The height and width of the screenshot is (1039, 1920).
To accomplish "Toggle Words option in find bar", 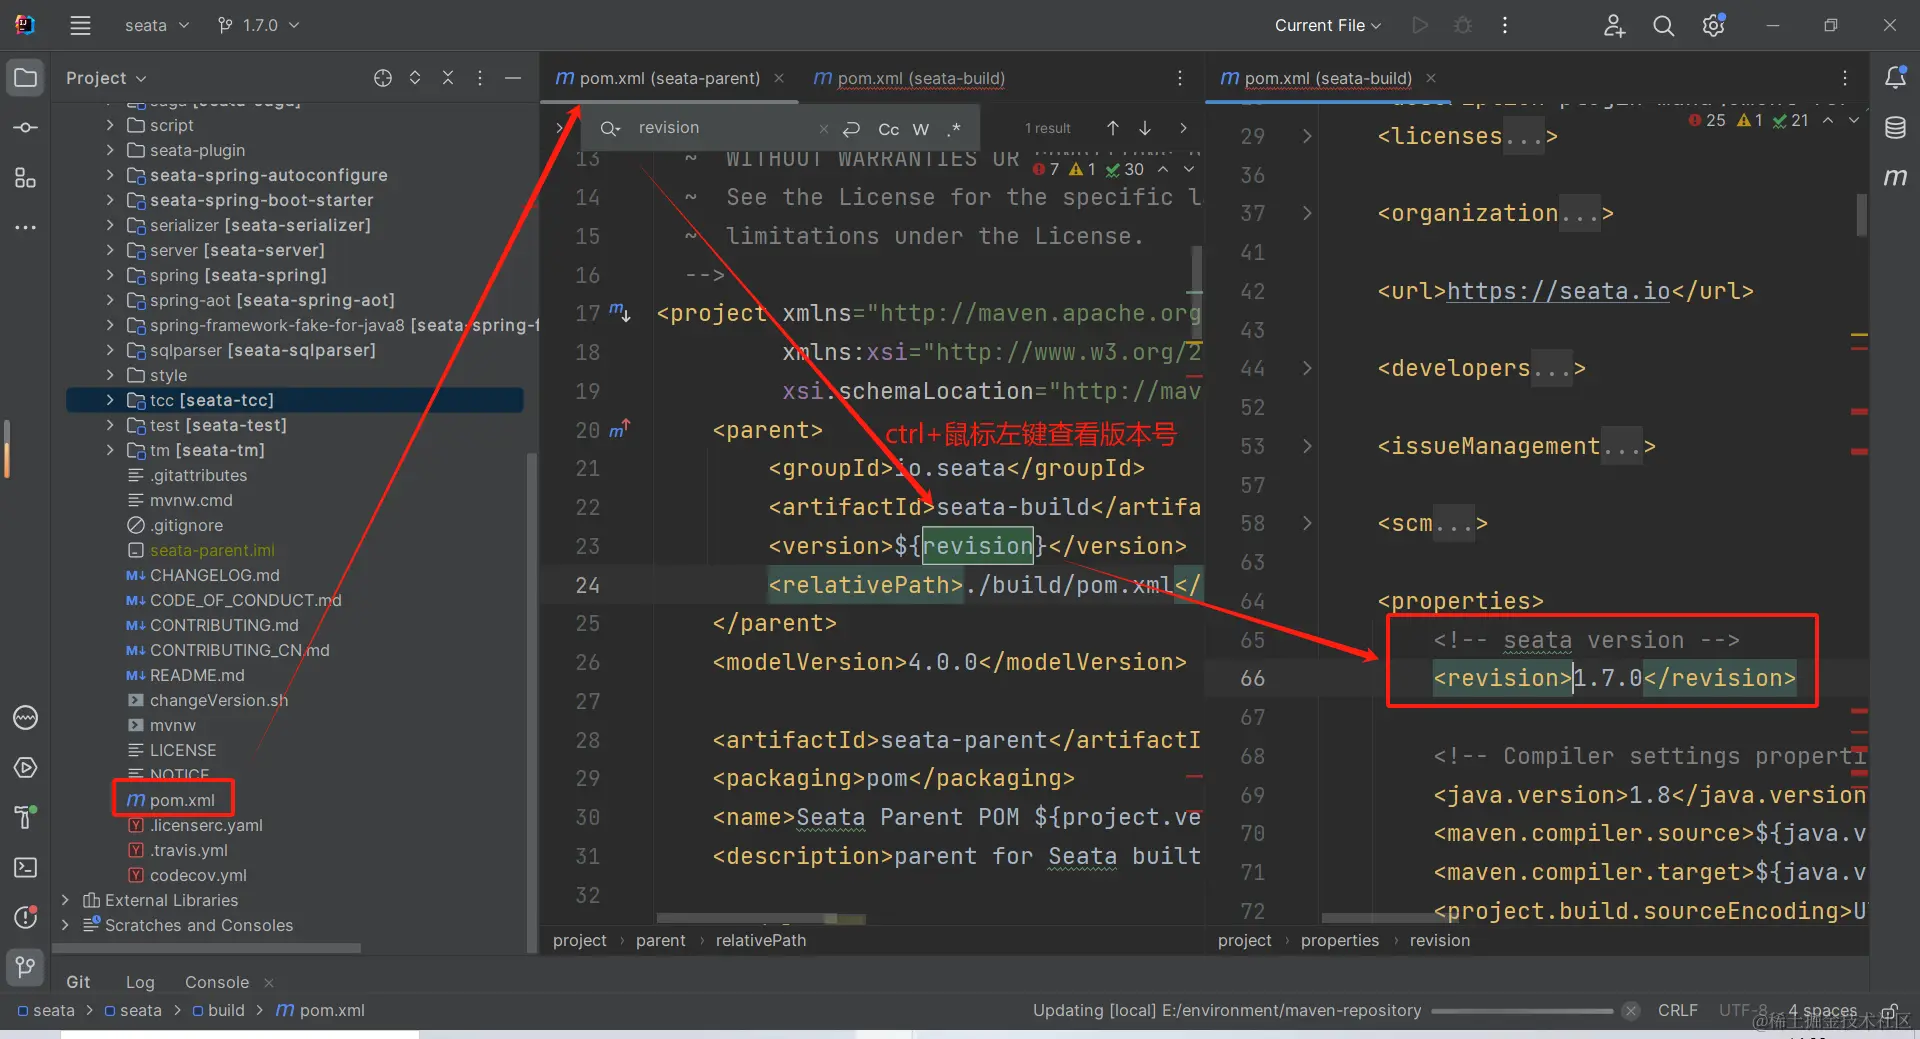I will [921, 129].
